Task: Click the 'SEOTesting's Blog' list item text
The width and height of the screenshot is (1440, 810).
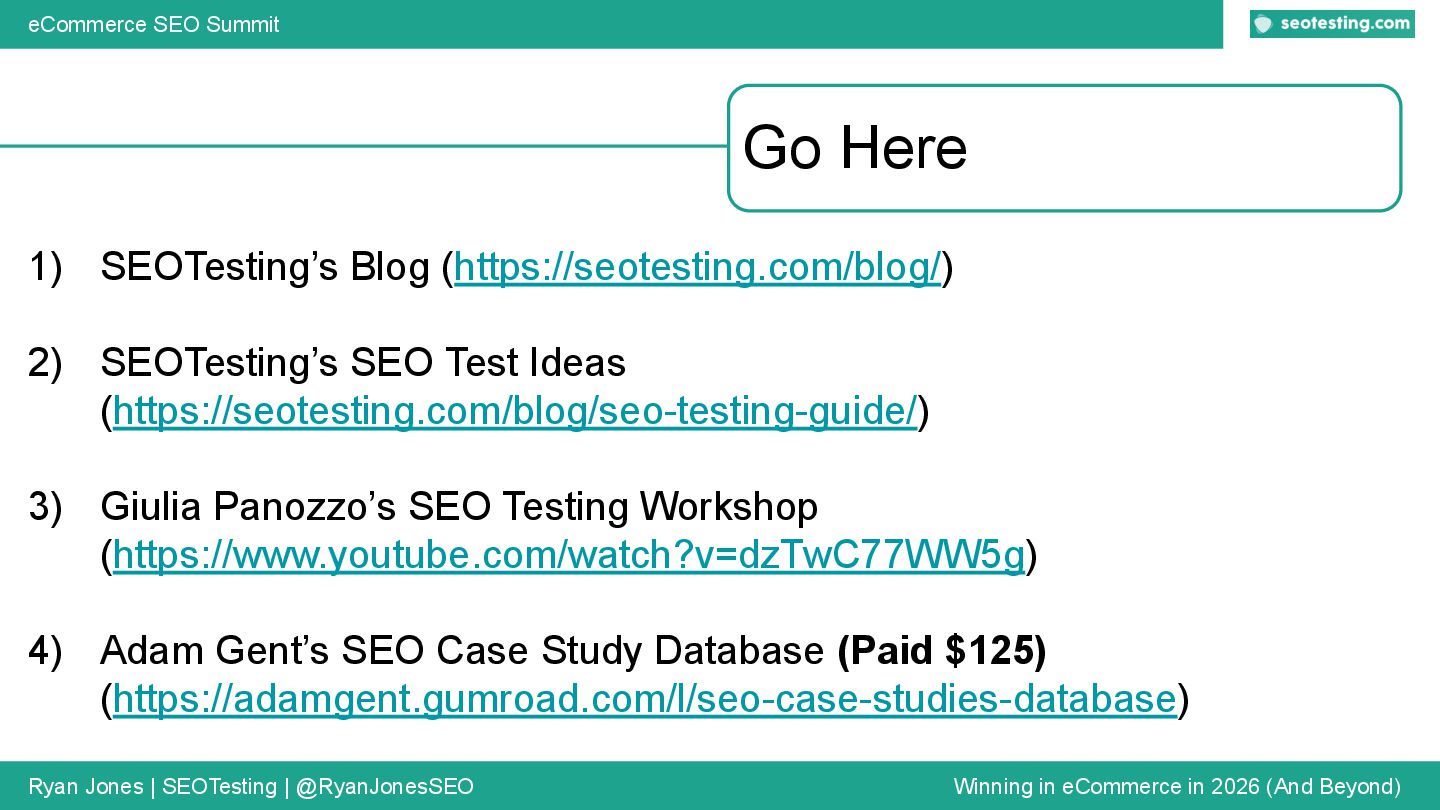Action: click(x=265, y=267)
